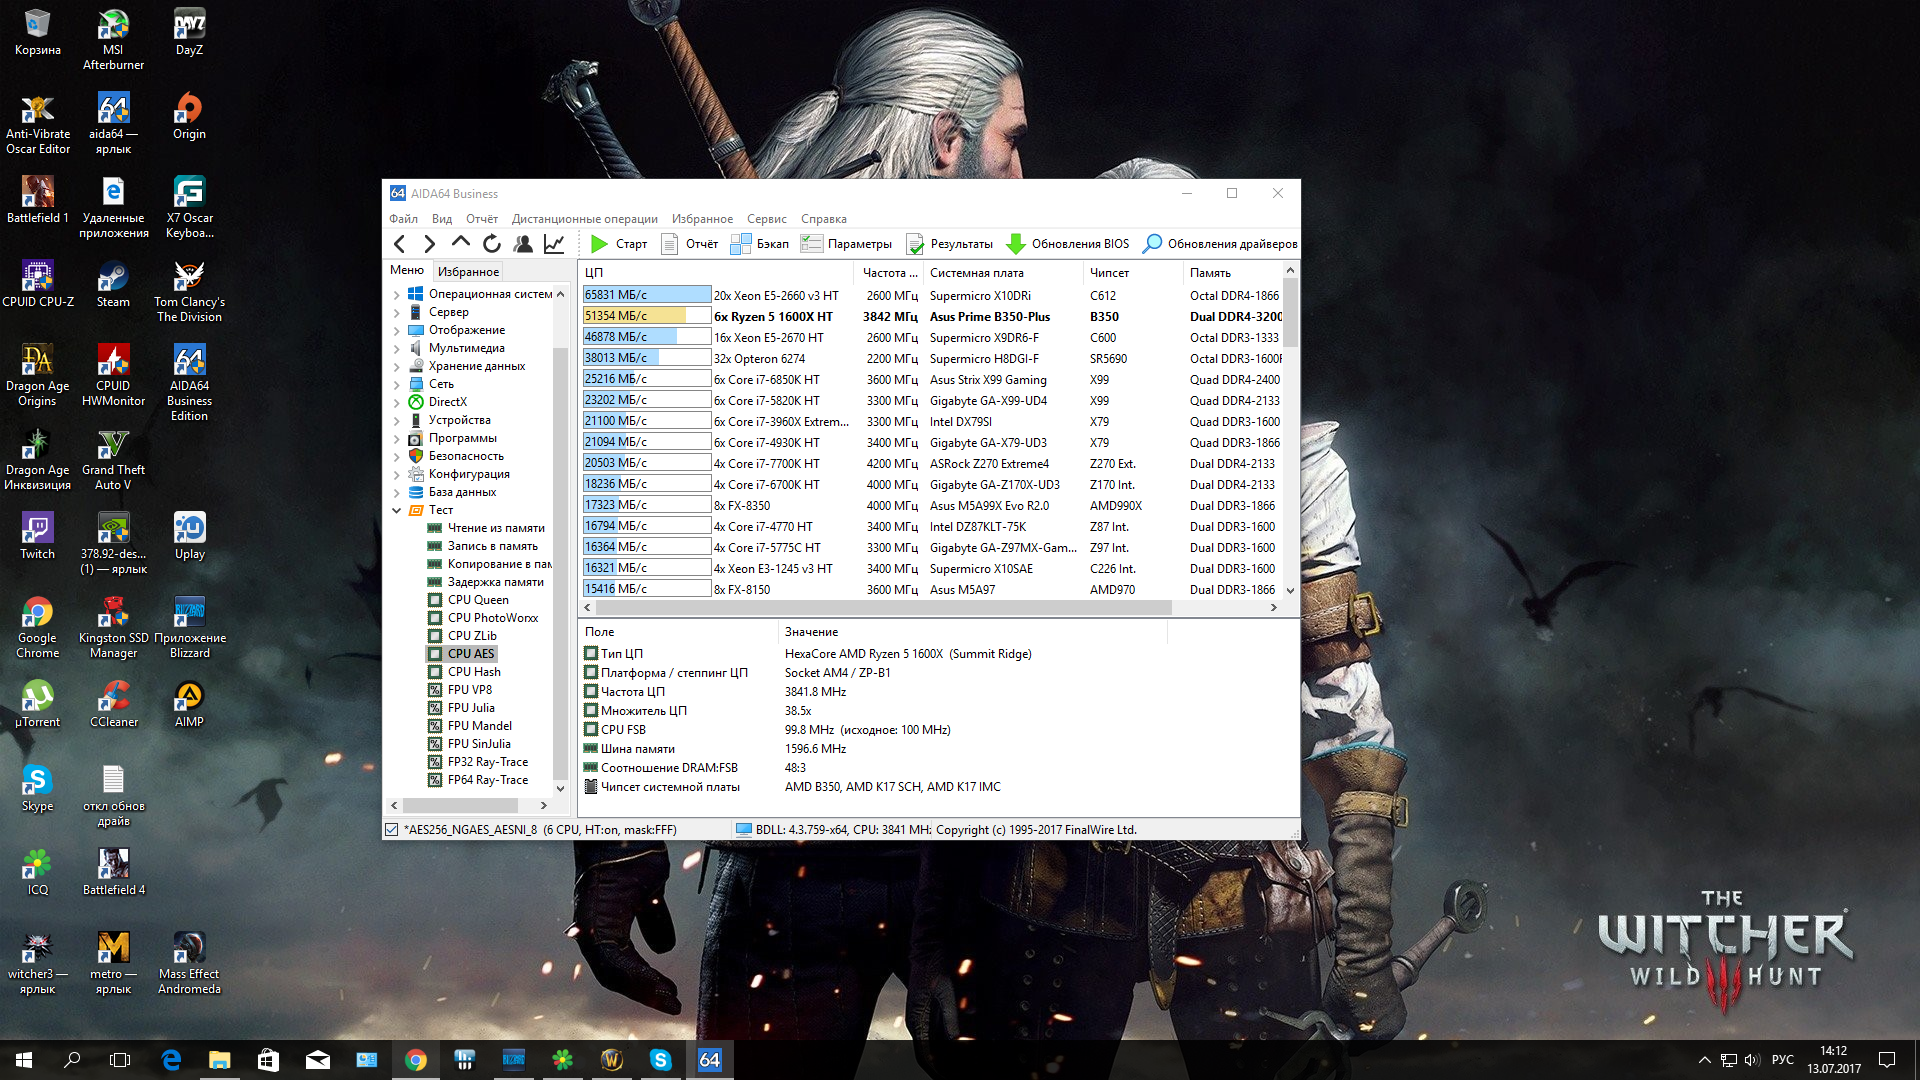Image resolution: width=1920 pixels, height=1080 pixels.
Task: Toggle the status bar checkbox at bottom-left
Action: (392, 830)
